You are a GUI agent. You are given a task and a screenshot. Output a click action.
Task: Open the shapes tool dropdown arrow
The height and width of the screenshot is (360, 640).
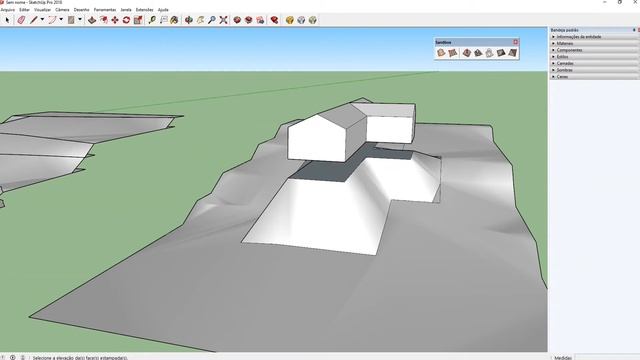pyautogui.click(x=80, y=20)
